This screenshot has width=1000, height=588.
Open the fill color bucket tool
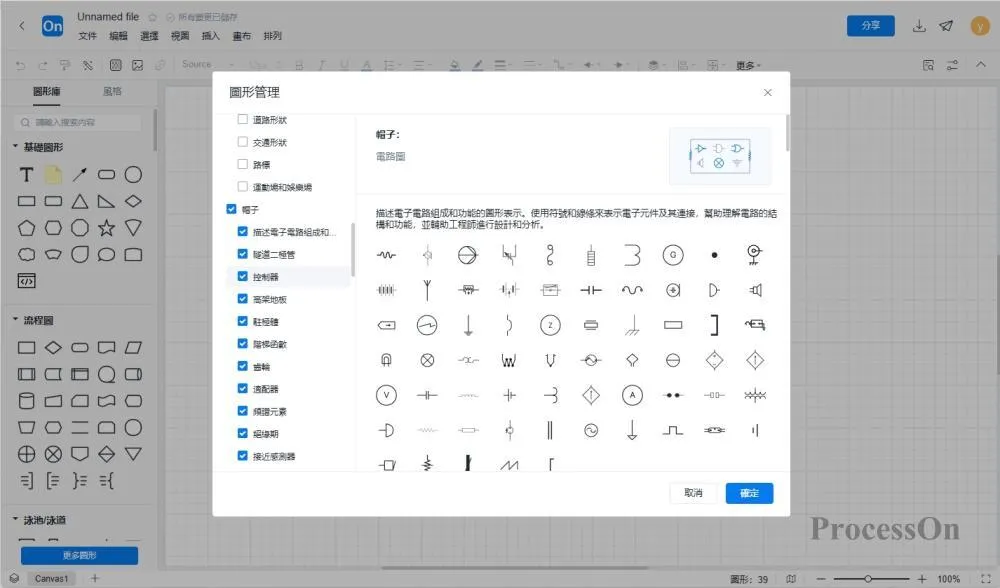pyautogui.click(x=455, y=65)
